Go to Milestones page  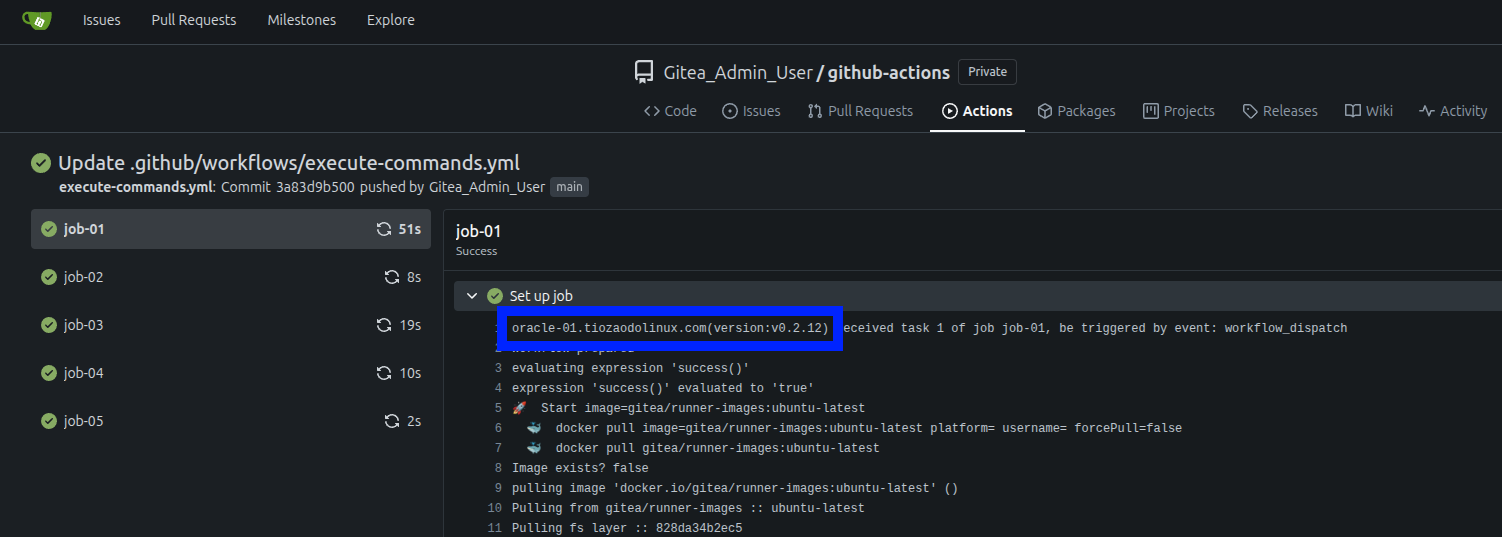(x=302, y=20)
